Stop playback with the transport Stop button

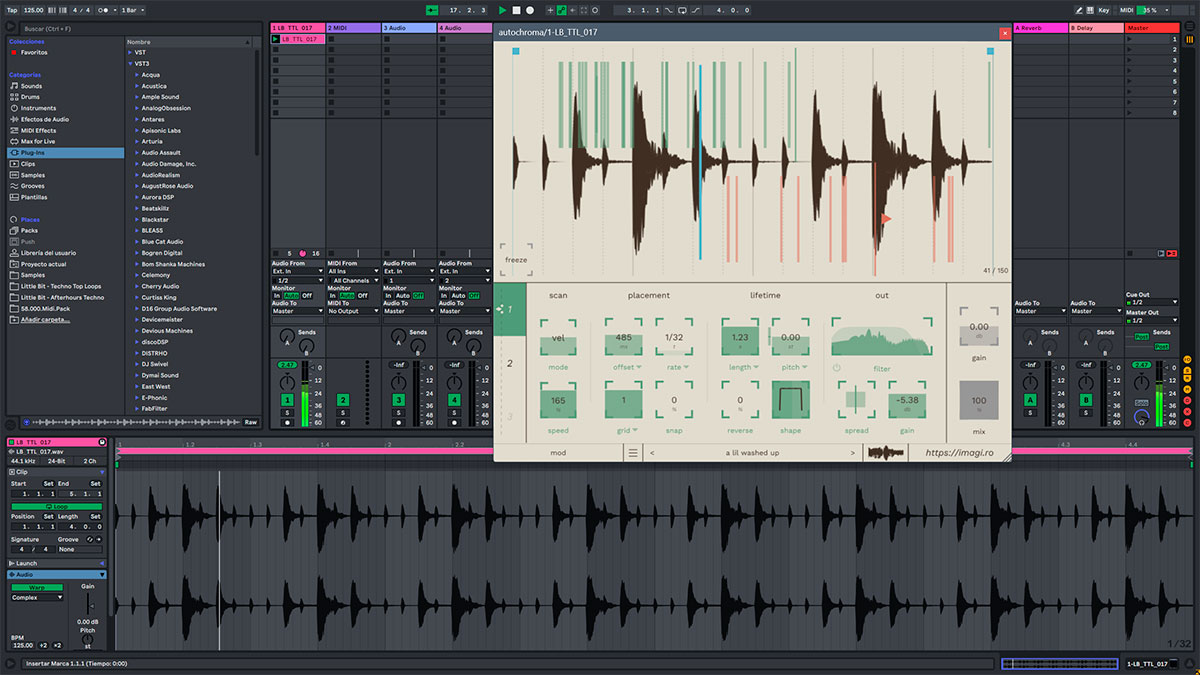click(516, 10)
